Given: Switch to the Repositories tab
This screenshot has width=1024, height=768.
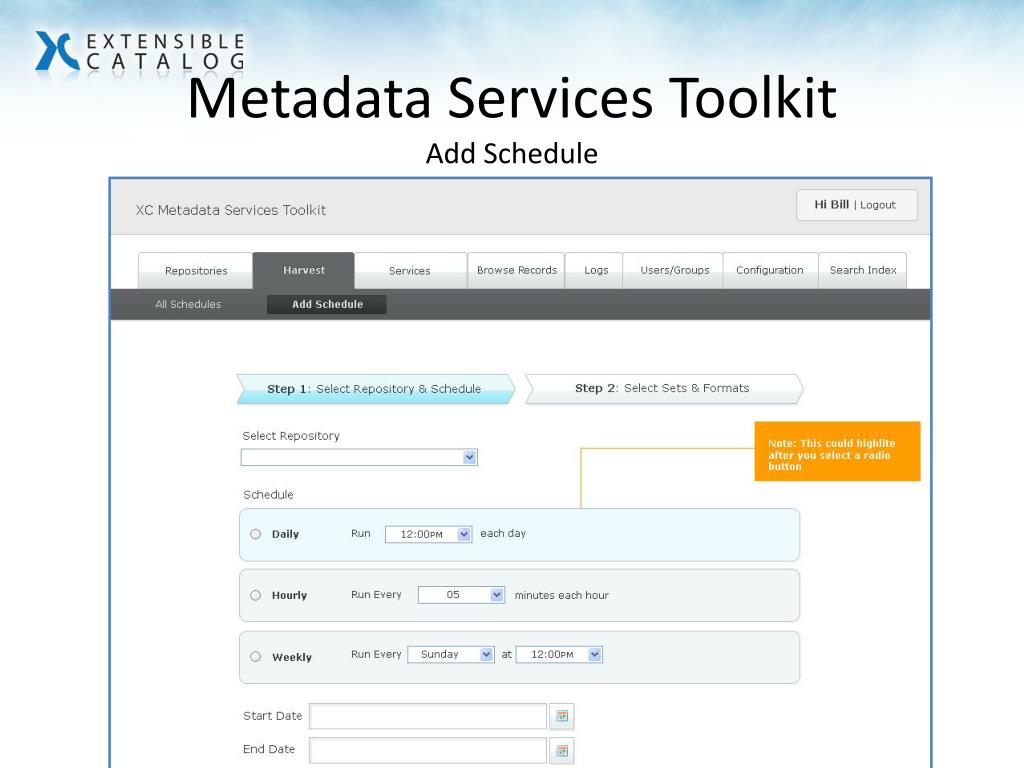Looking at the screenshot, I should [195, 270].
